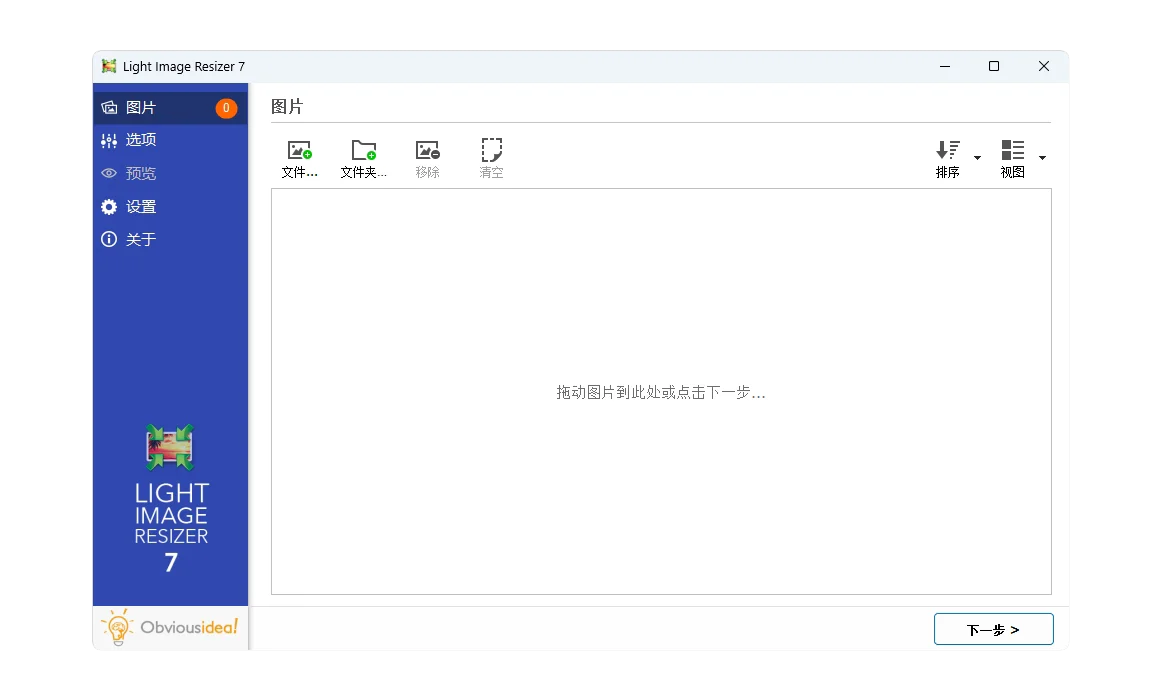Switch to the 关于 sidebar tab
This screenshot has width=1152, height=694.
141,239
